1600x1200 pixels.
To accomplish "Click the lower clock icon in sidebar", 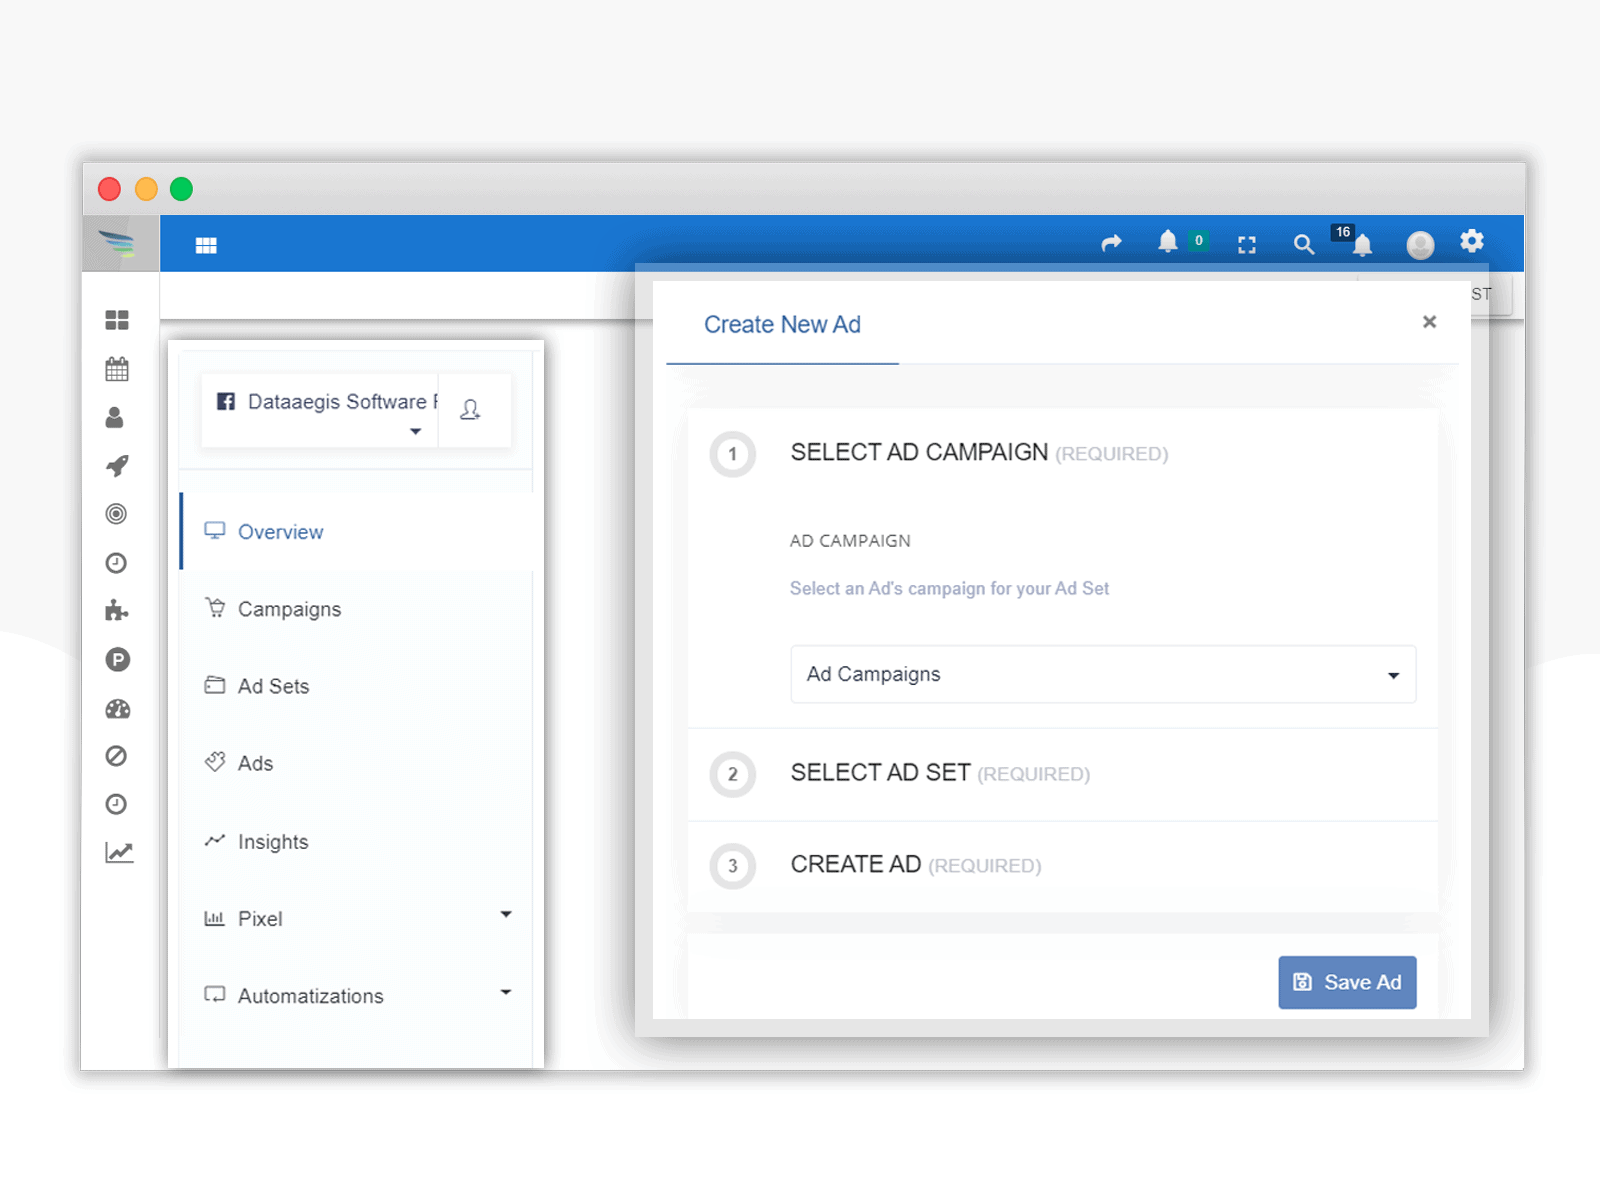I will click(116, 804).
